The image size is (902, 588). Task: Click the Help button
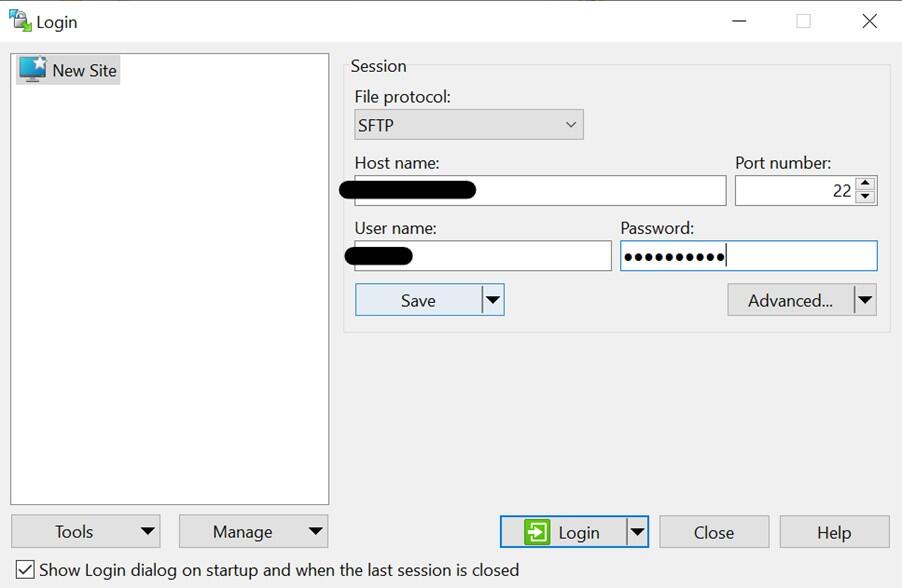pyautogui.click(x=834, y=531)
